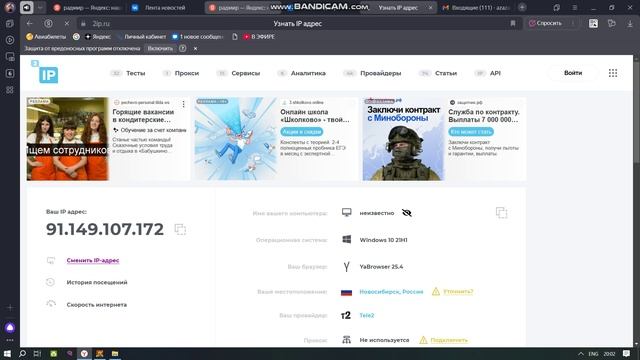Image resolution: width=640 pixels, height=360 pixels.
Task: Click the Yandex Browser taskbar icon
Action: pos(84,353)
